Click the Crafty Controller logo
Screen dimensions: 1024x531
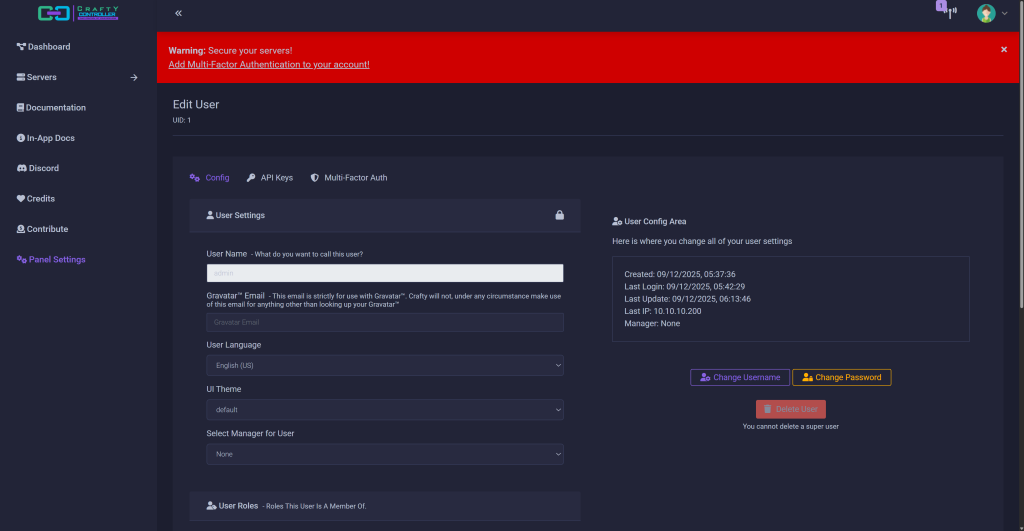pyautogui.click(x=78, y=14)
